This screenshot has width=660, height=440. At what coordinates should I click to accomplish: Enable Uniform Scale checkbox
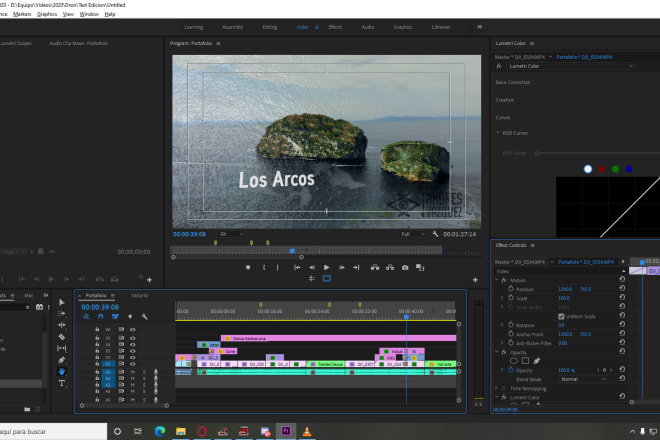[561, 316]
